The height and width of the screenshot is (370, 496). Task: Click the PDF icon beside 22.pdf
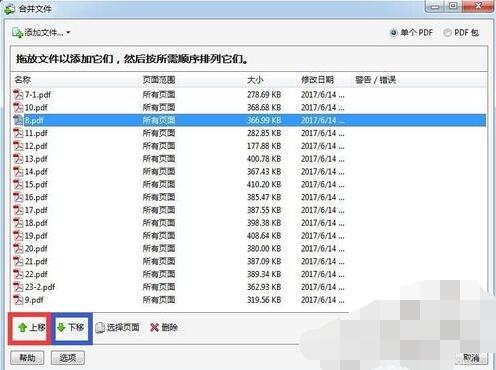coord(18,274)
